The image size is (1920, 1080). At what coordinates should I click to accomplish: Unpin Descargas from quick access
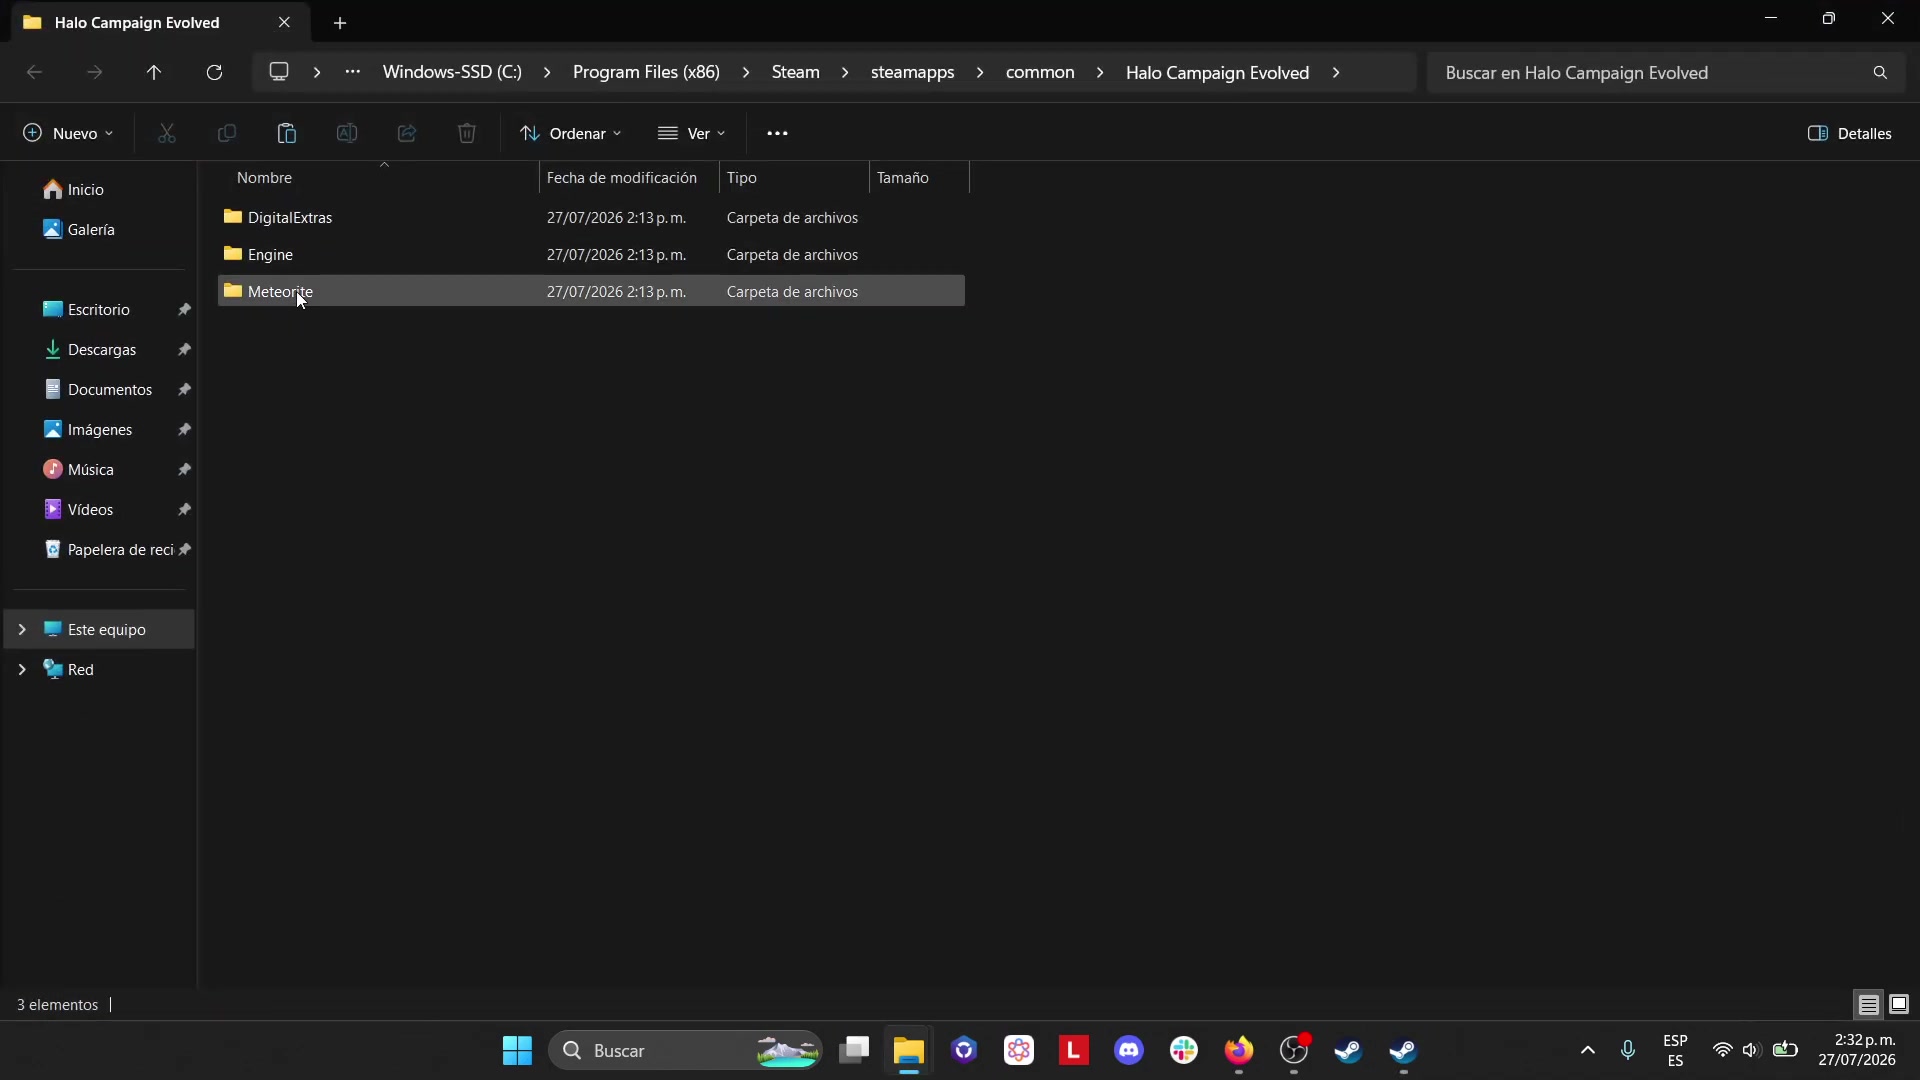(x=185, y=350)
